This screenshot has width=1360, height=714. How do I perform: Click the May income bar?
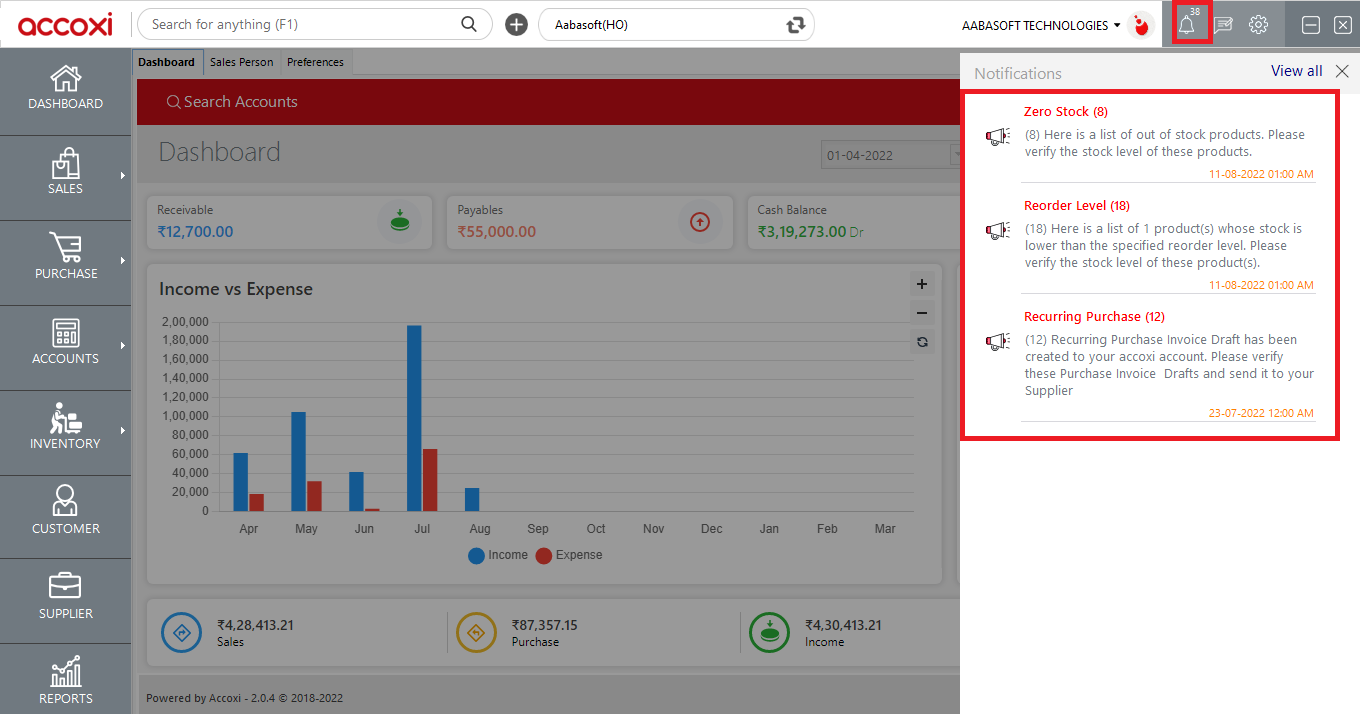tap(298, 462)
